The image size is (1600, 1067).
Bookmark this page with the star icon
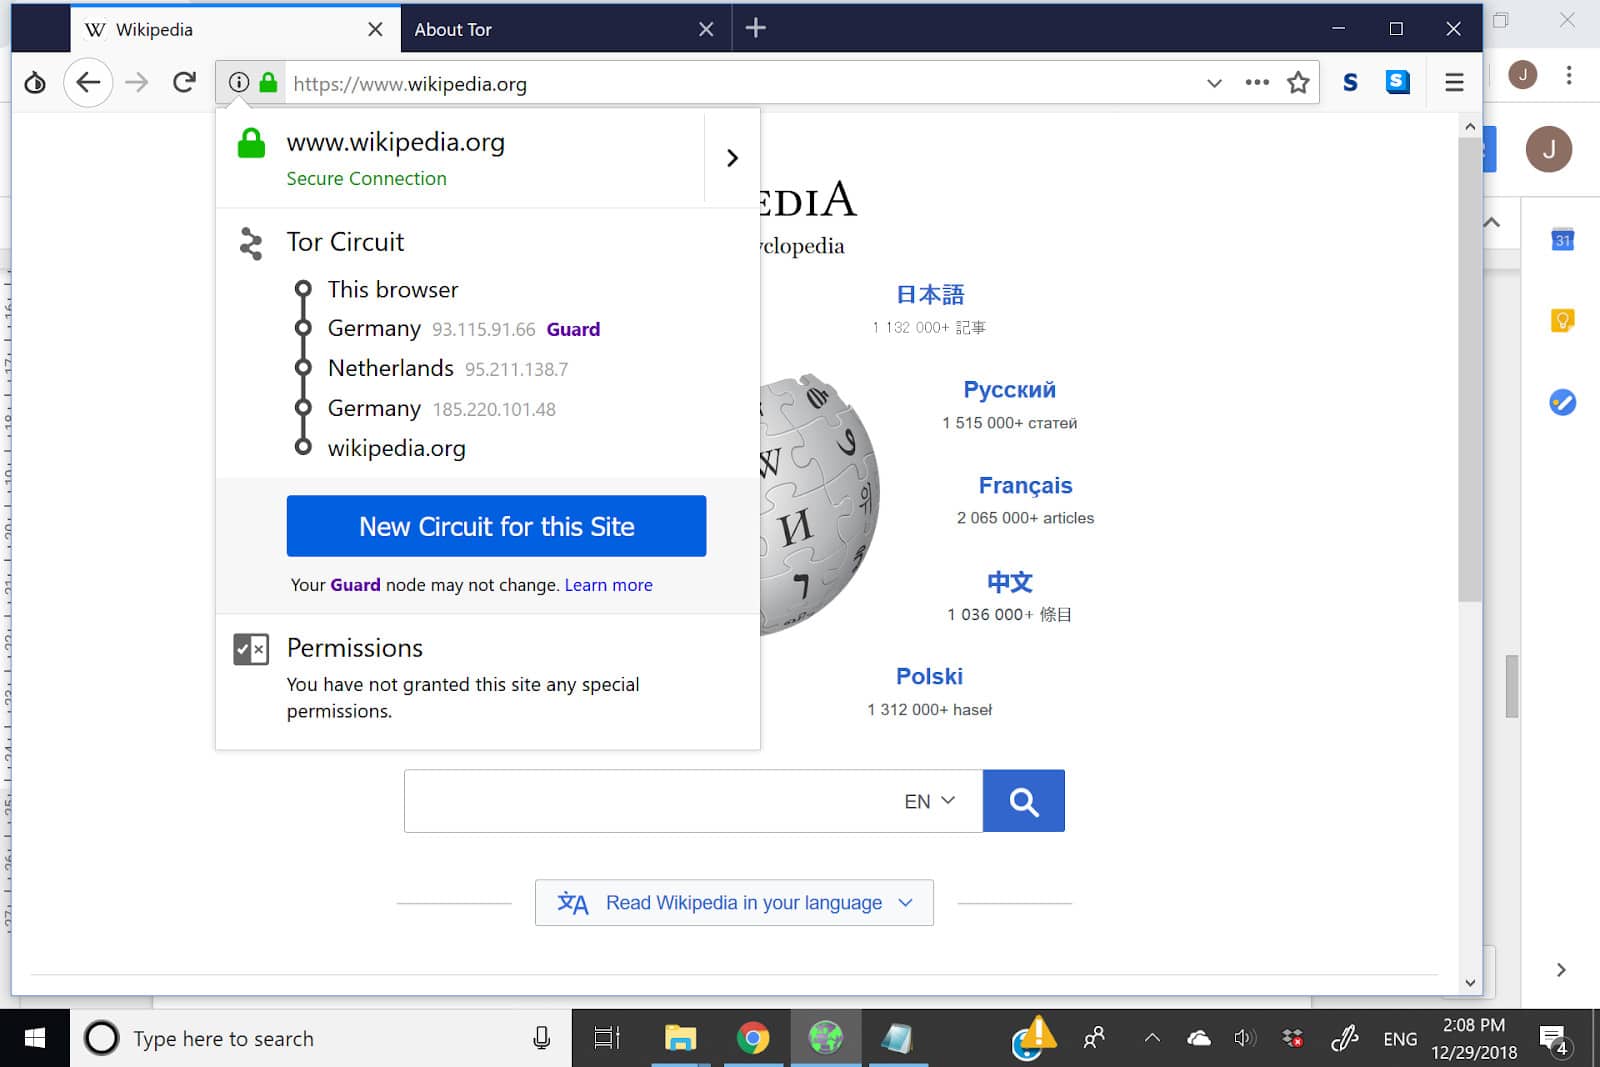coord(1298,82)
